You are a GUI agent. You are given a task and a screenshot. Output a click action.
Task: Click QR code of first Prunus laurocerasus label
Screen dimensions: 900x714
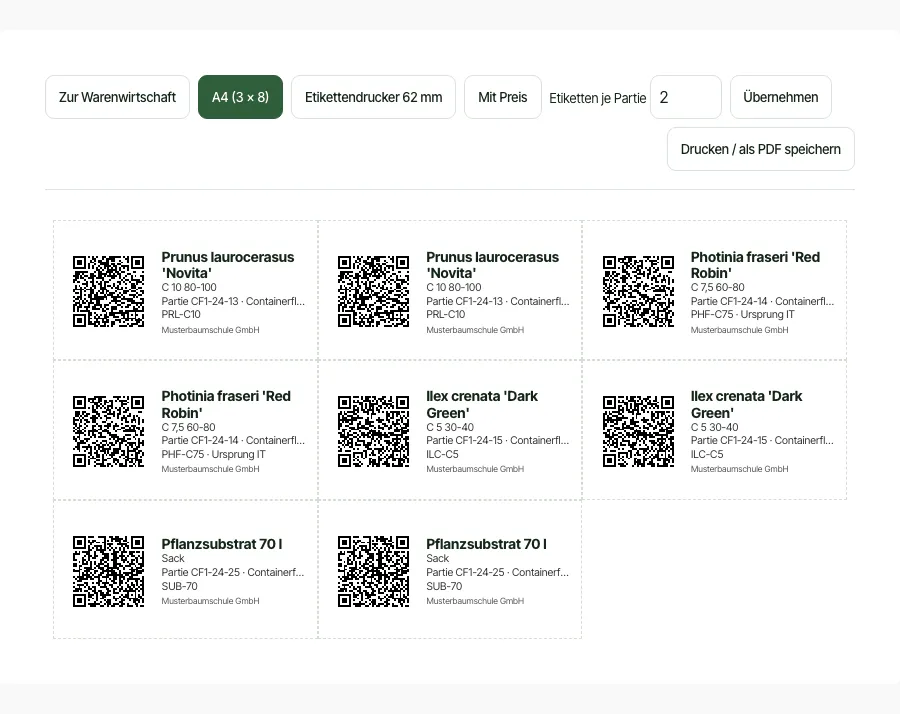pyautogui.click(x=108, y=292)
